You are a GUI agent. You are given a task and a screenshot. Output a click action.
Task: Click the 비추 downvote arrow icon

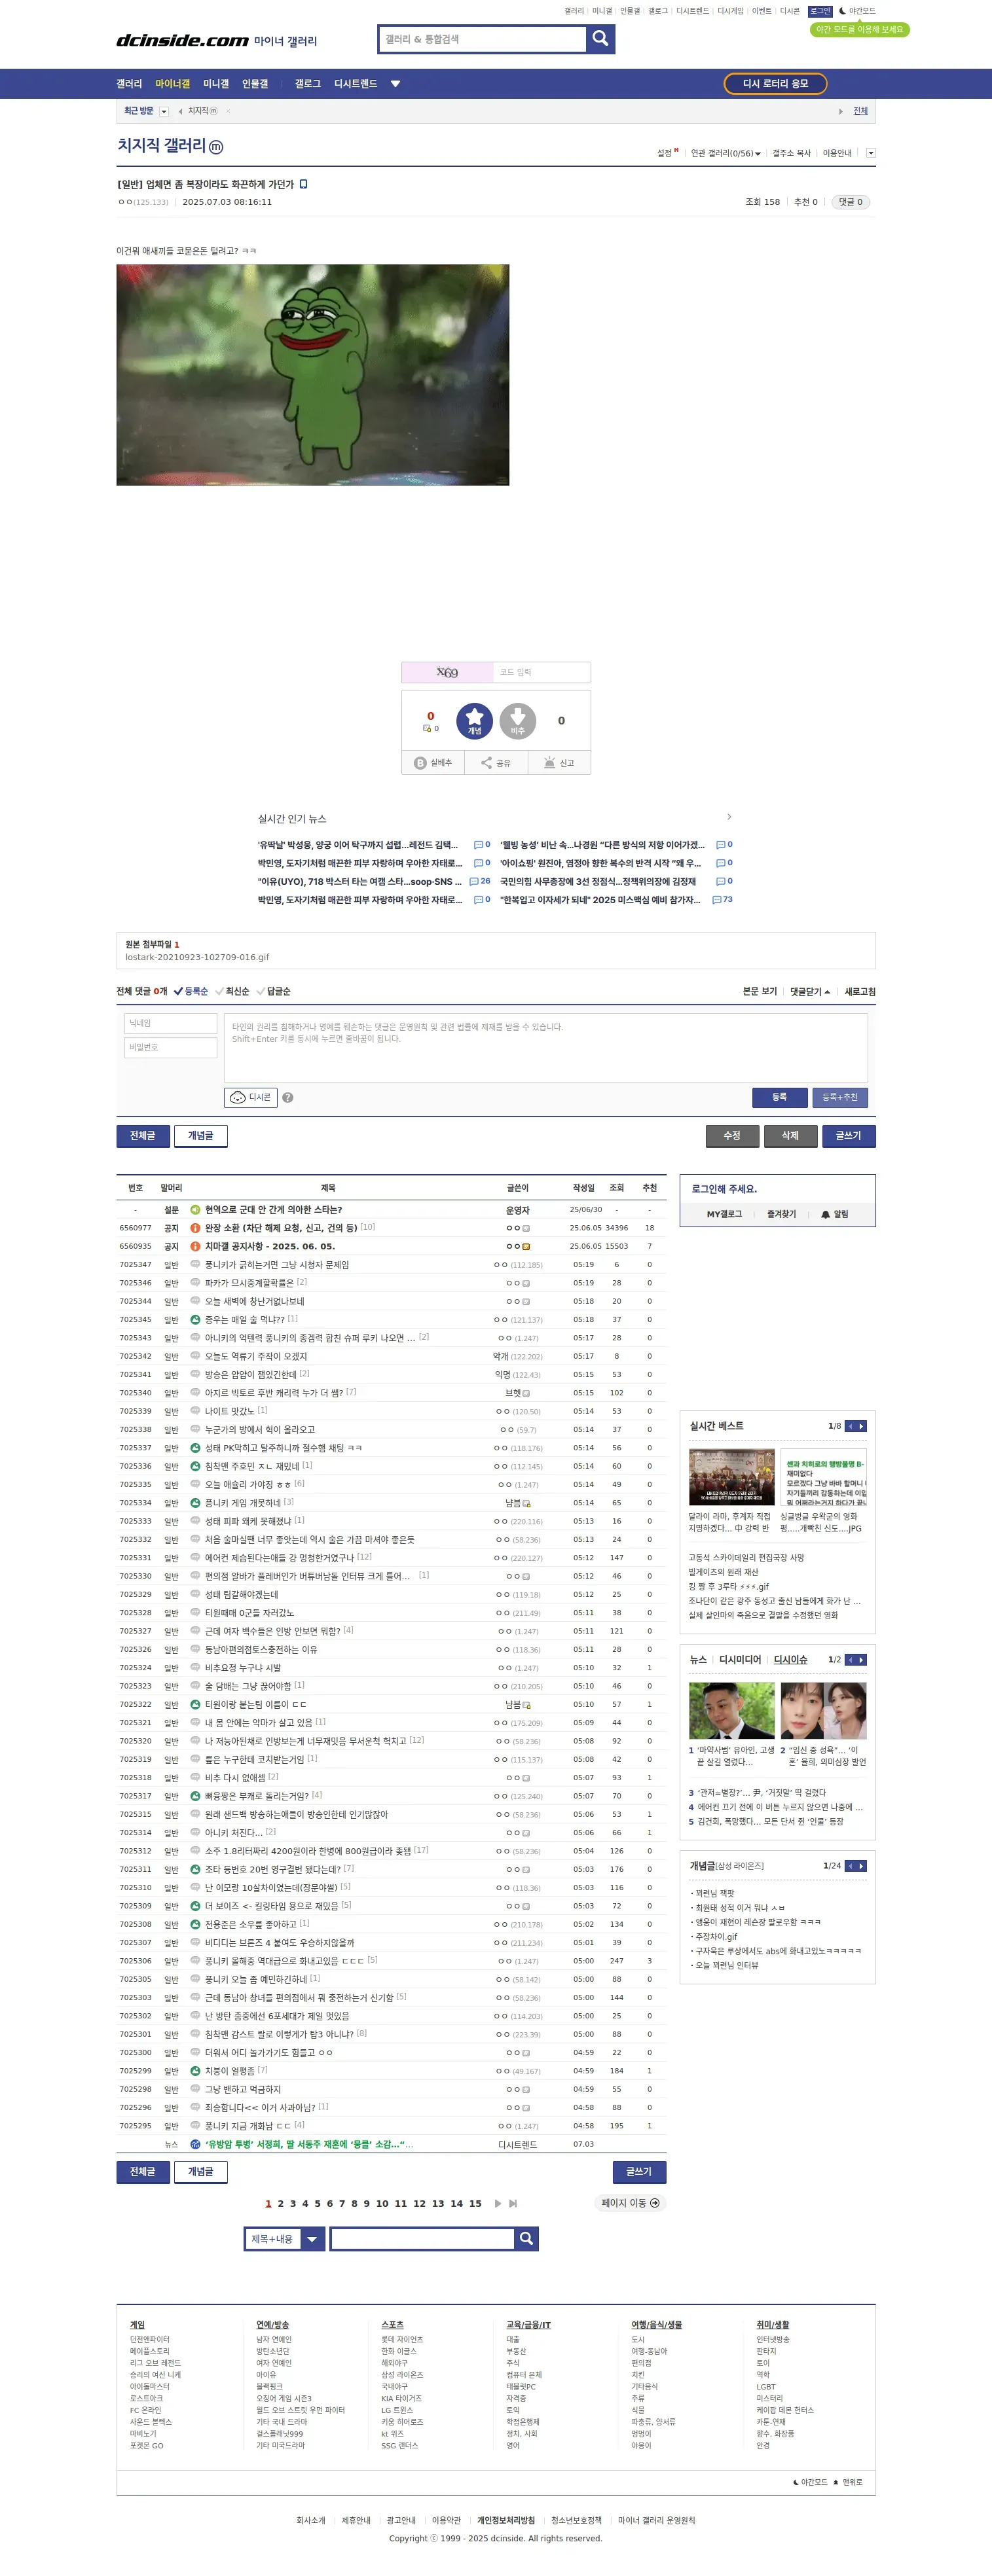[x=517, y=720]
